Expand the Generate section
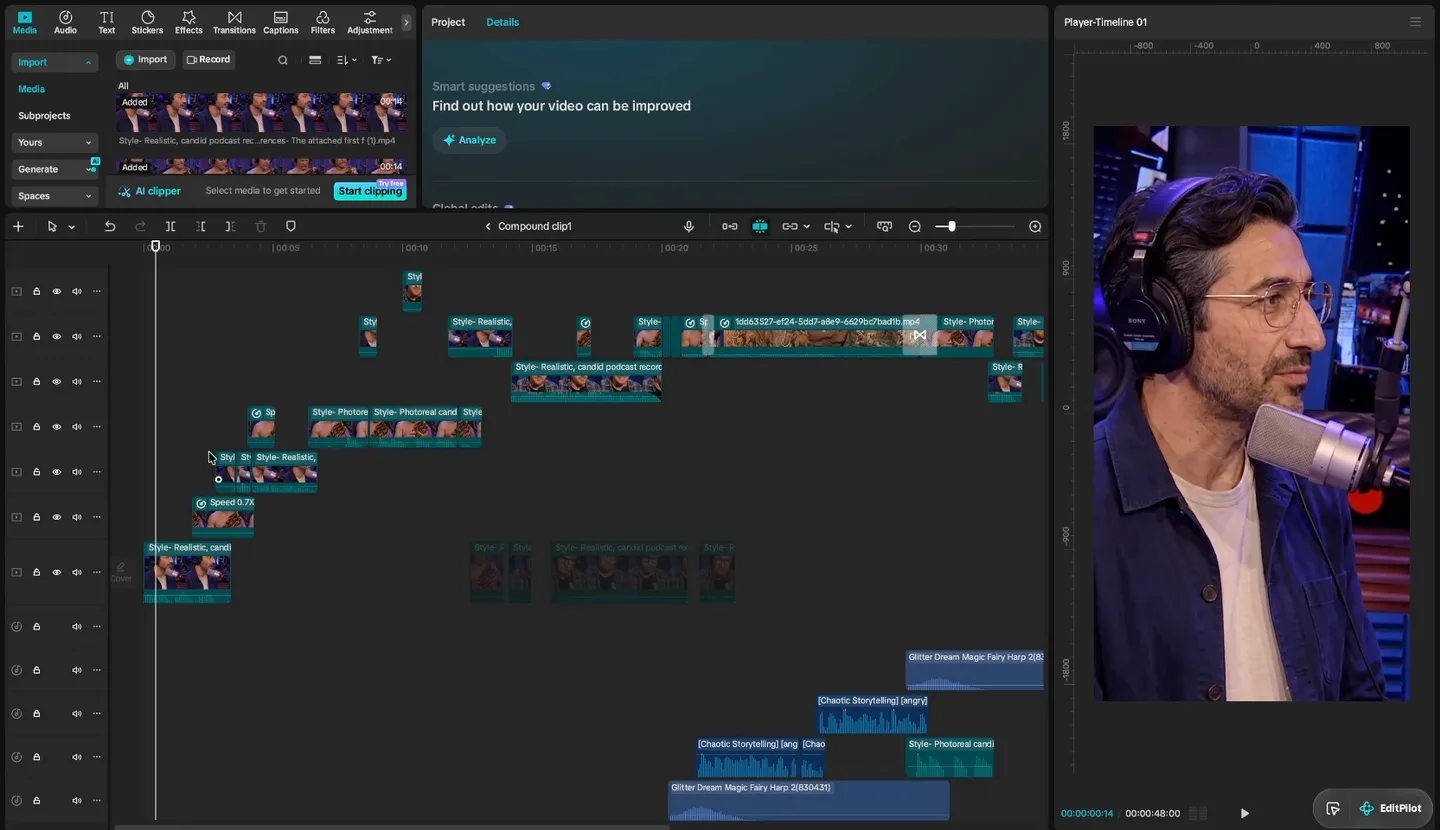 click(55, 169)
